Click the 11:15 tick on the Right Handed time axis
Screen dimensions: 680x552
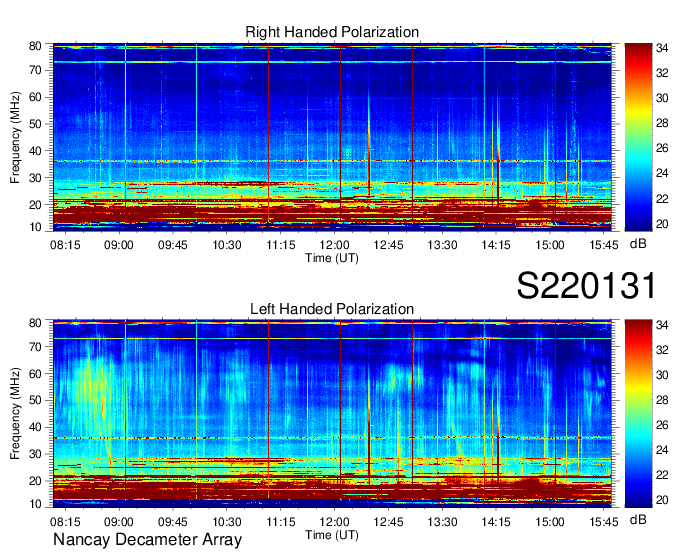point(281,245)
